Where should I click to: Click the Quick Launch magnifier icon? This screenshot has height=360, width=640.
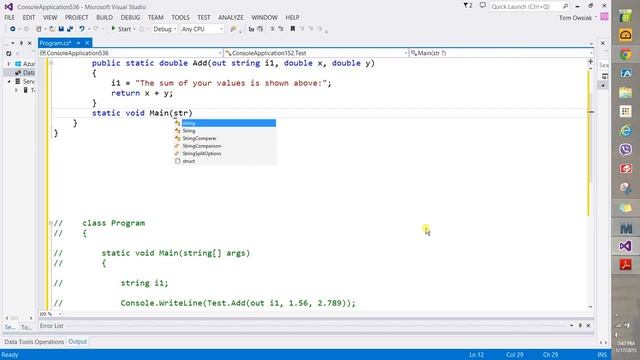pos(565,6)
